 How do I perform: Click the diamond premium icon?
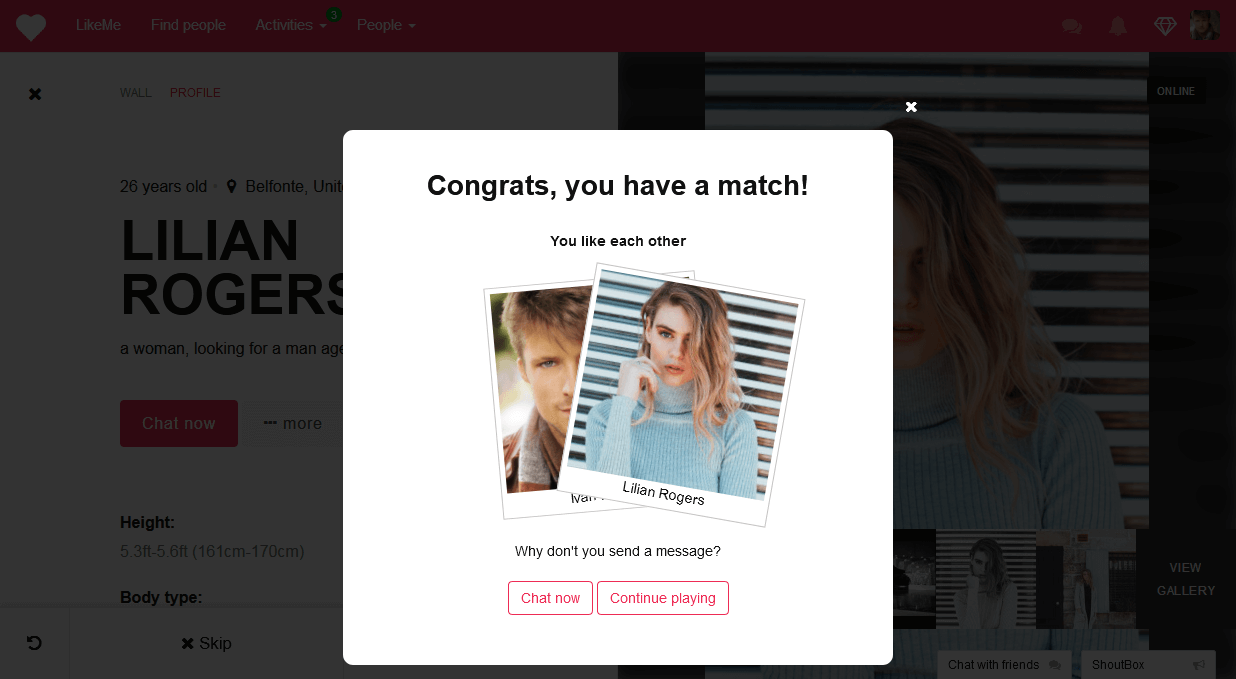point(1165,26)
